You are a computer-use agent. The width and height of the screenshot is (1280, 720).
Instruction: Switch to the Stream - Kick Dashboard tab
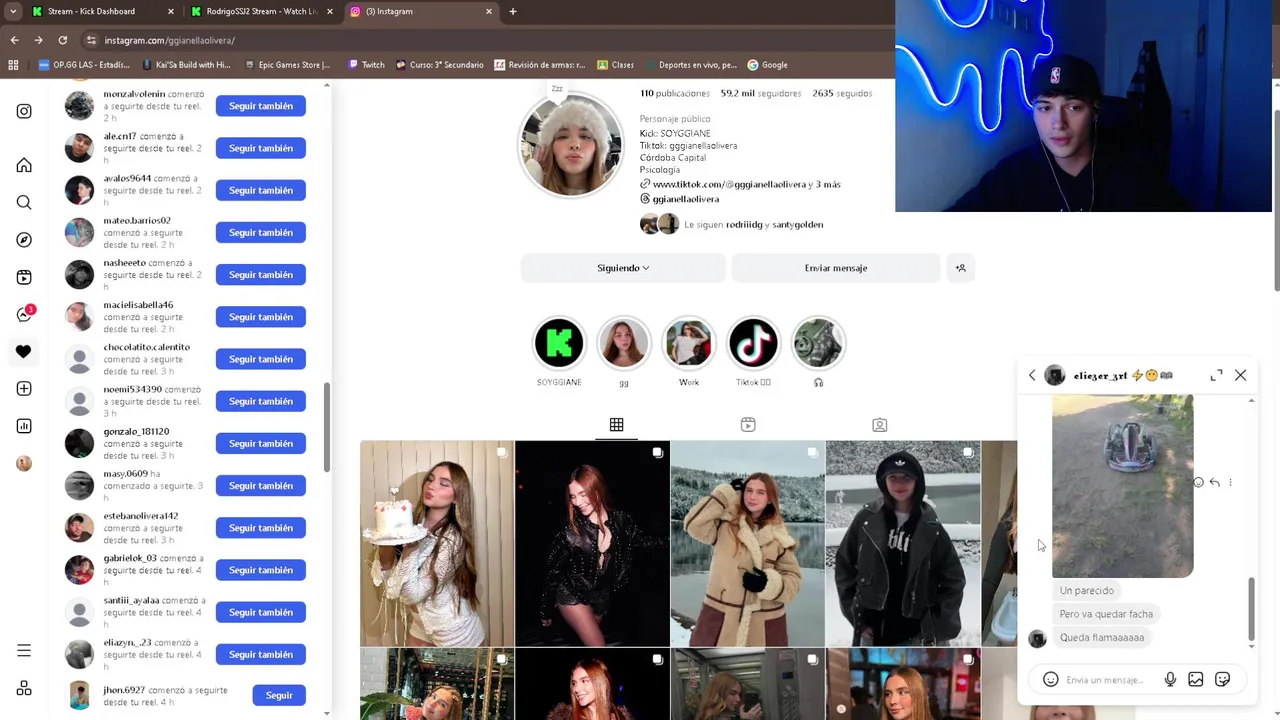[x=100, y=11]
